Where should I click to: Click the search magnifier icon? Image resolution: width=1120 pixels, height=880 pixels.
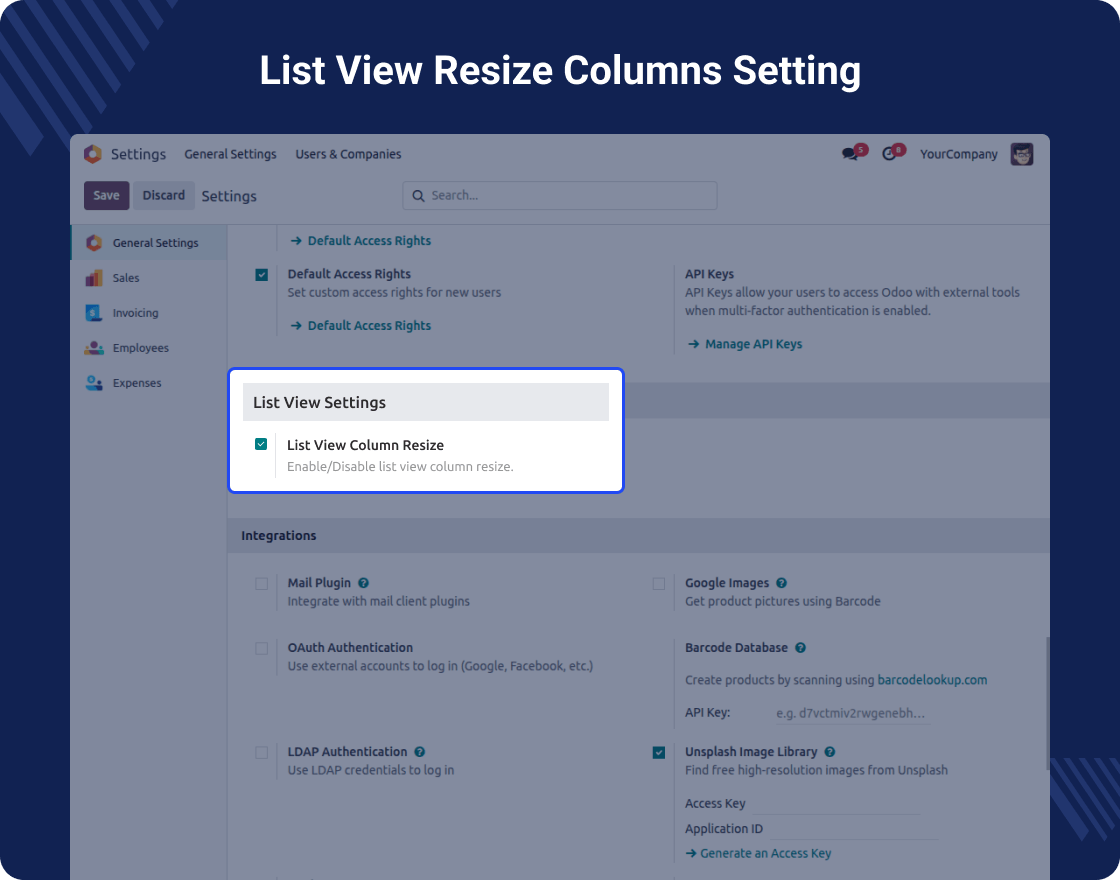[x=419, y=196]
